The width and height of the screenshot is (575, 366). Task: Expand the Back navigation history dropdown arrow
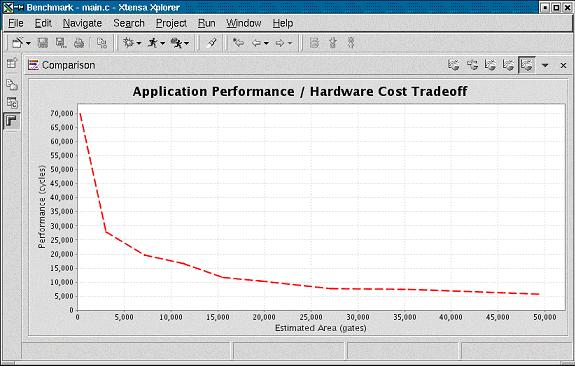point(266,44)
